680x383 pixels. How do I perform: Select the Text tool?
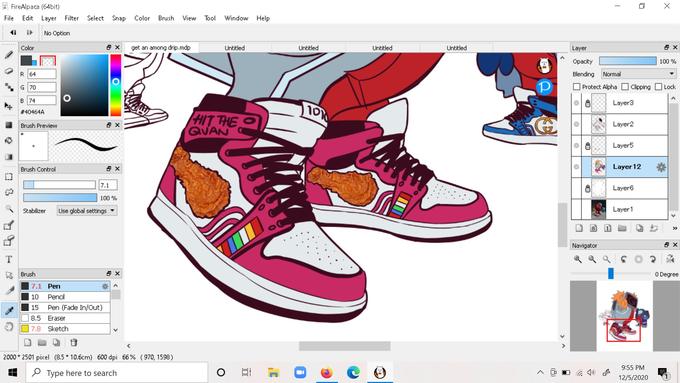[x=9, y=259]
